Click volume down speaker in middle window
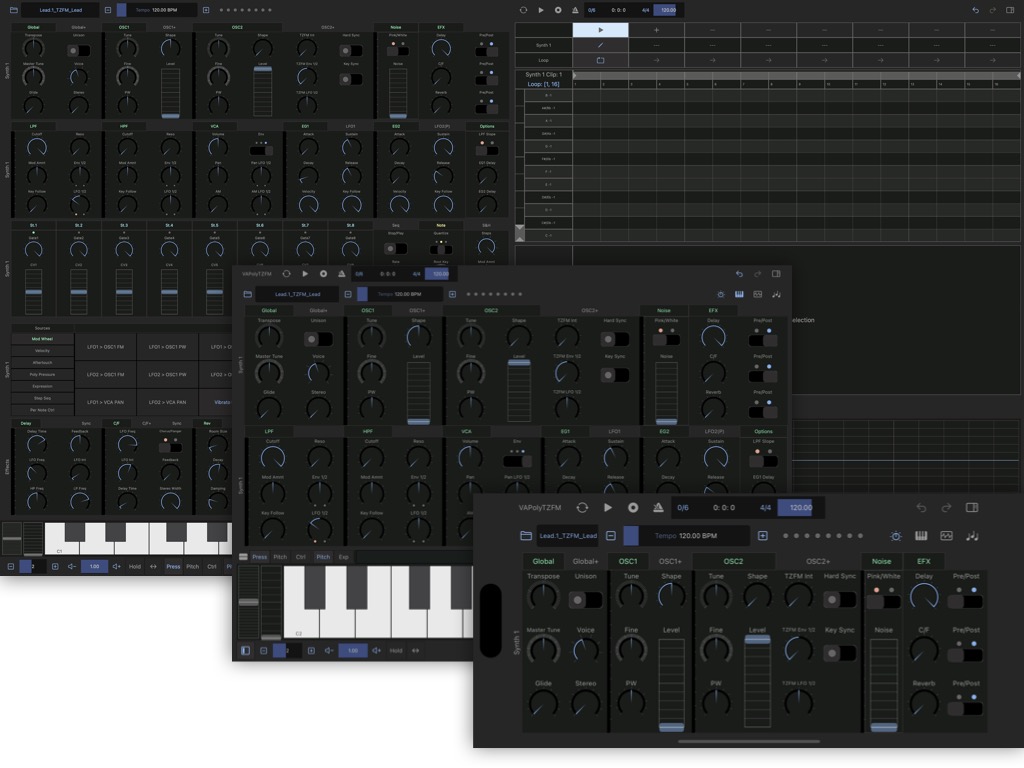This screenshot has height=768, width=1024. [x=328, y=650]
